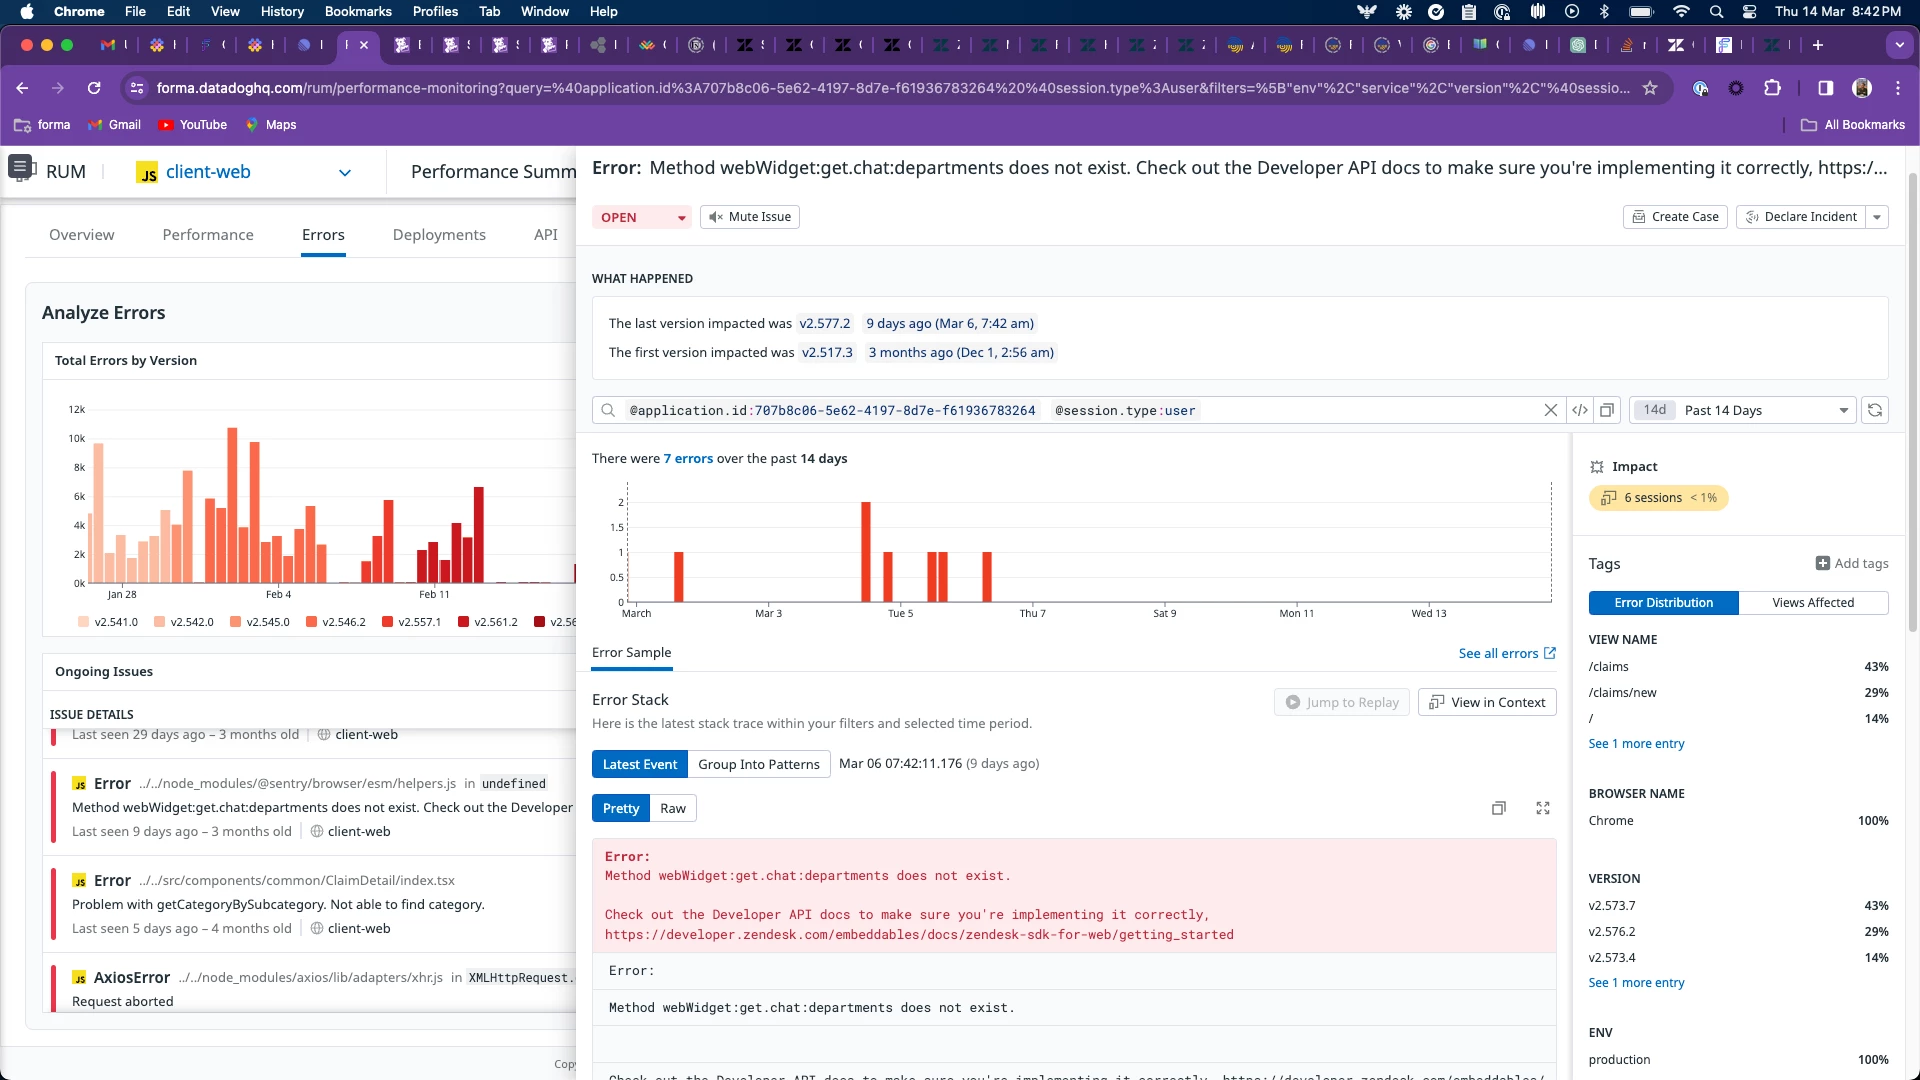Click the code view icon in search bar
Image resolution: width=1920 pixels, height=1080 pixels.
pos(1580,410)
